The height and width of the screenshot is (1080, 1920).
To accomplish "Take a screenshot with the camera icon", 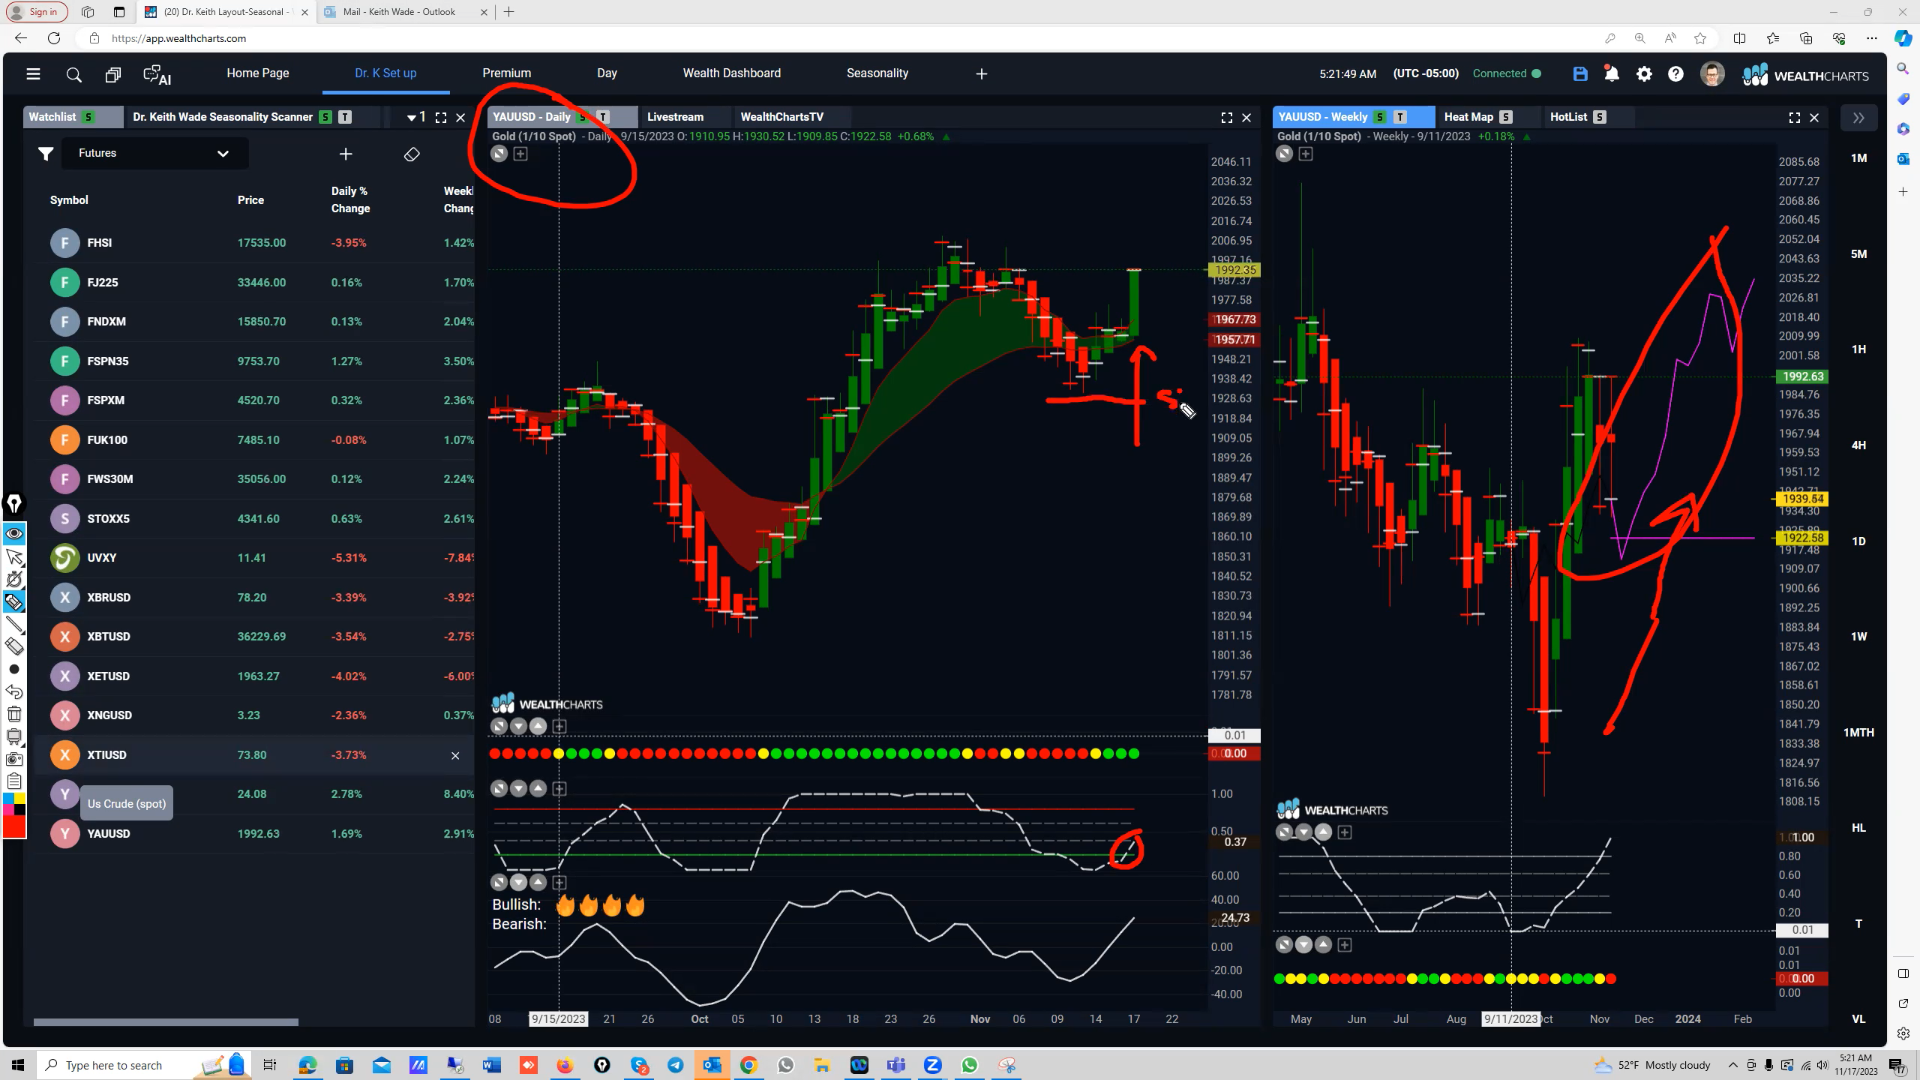I will (14, 759).
